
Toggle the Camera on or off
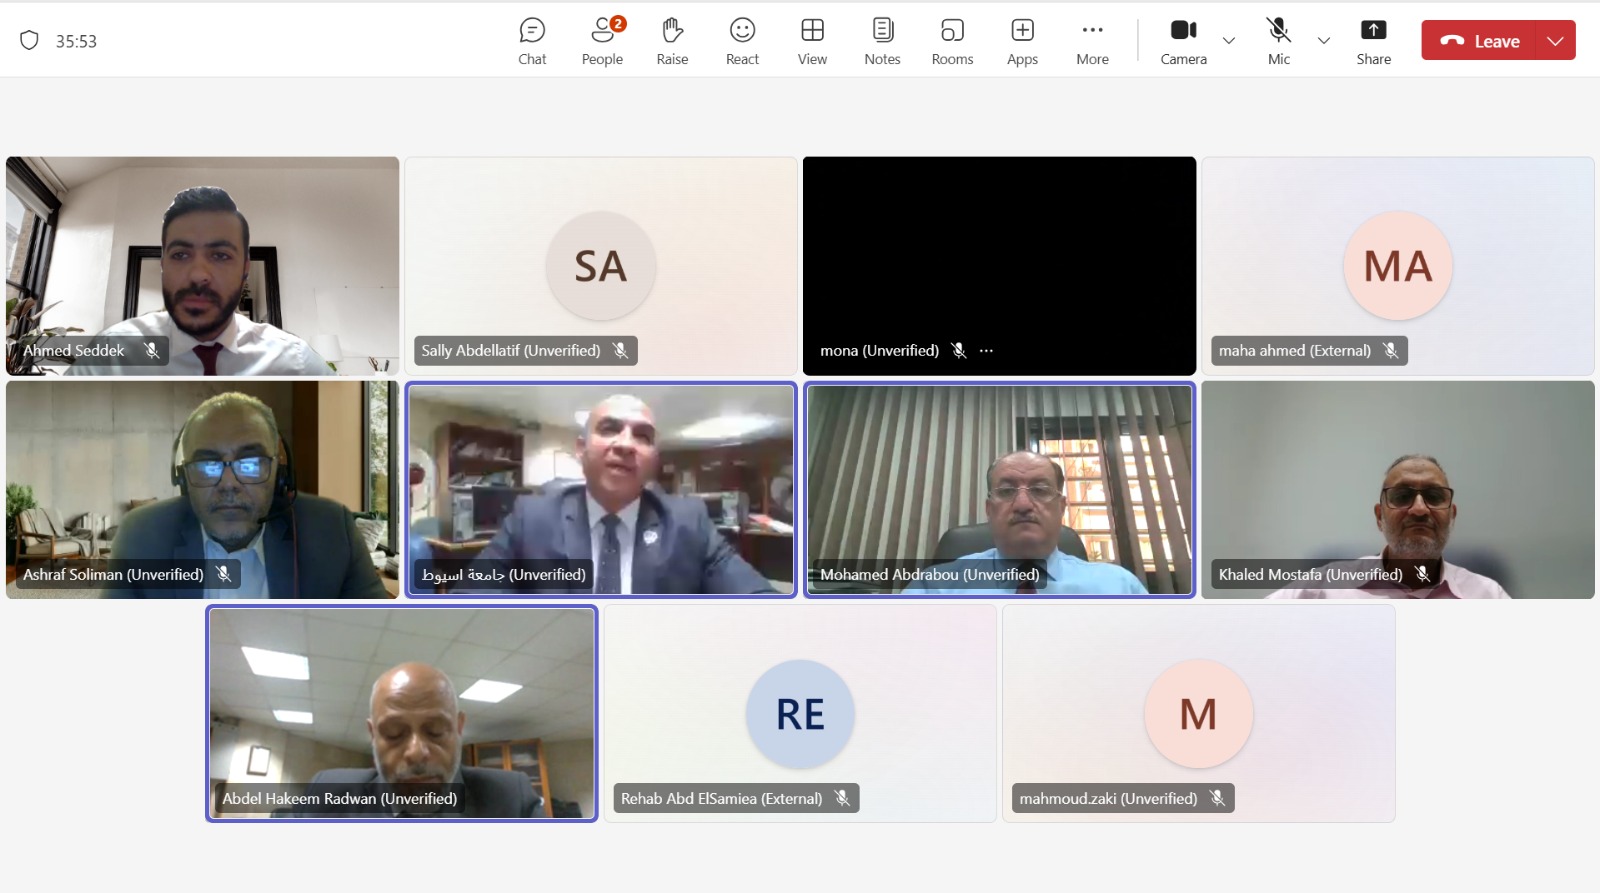(1183, 41)
